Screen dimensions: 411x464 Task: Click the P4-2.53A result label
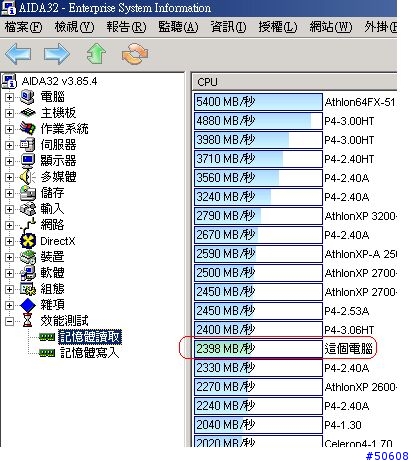tap(347, 311)
